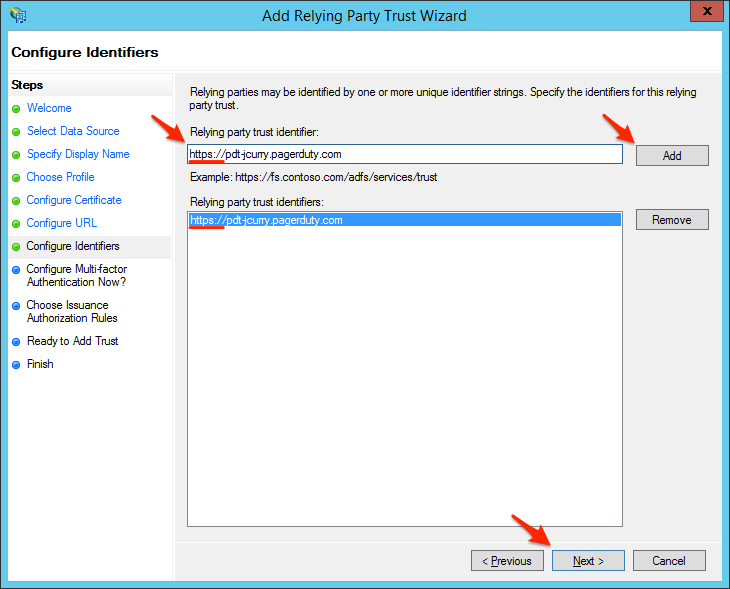Cancel the relying party trust wizard
Image resolution: width=730 pixels, height=589 pixels.
click(x=669, y=561)
